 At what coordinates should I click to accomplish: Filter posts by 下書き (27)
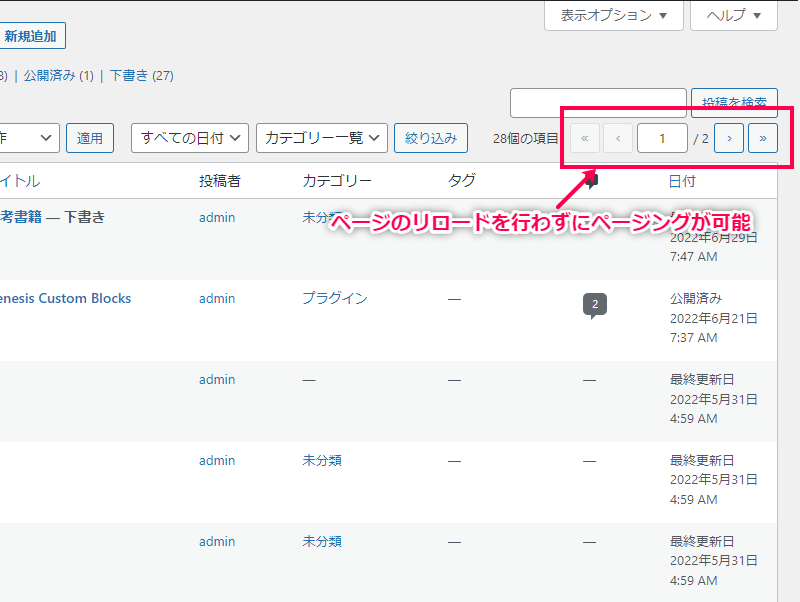point(141,76)
